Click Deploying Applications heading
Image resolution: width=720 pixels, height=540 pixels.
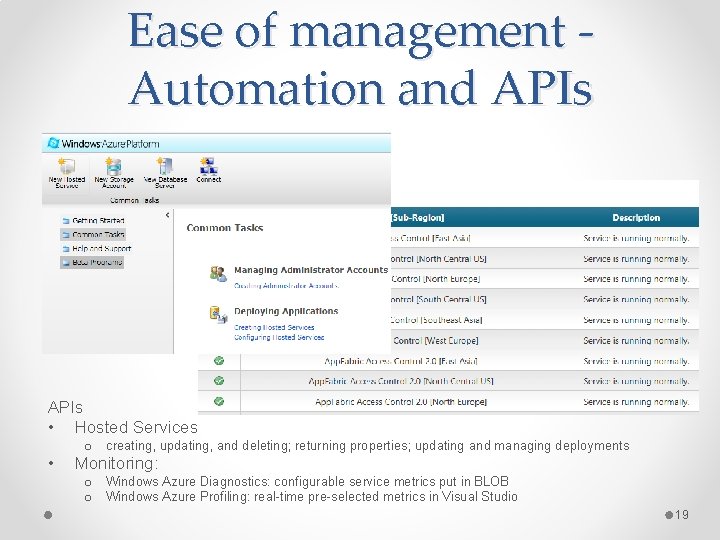(x=286, y=311)
